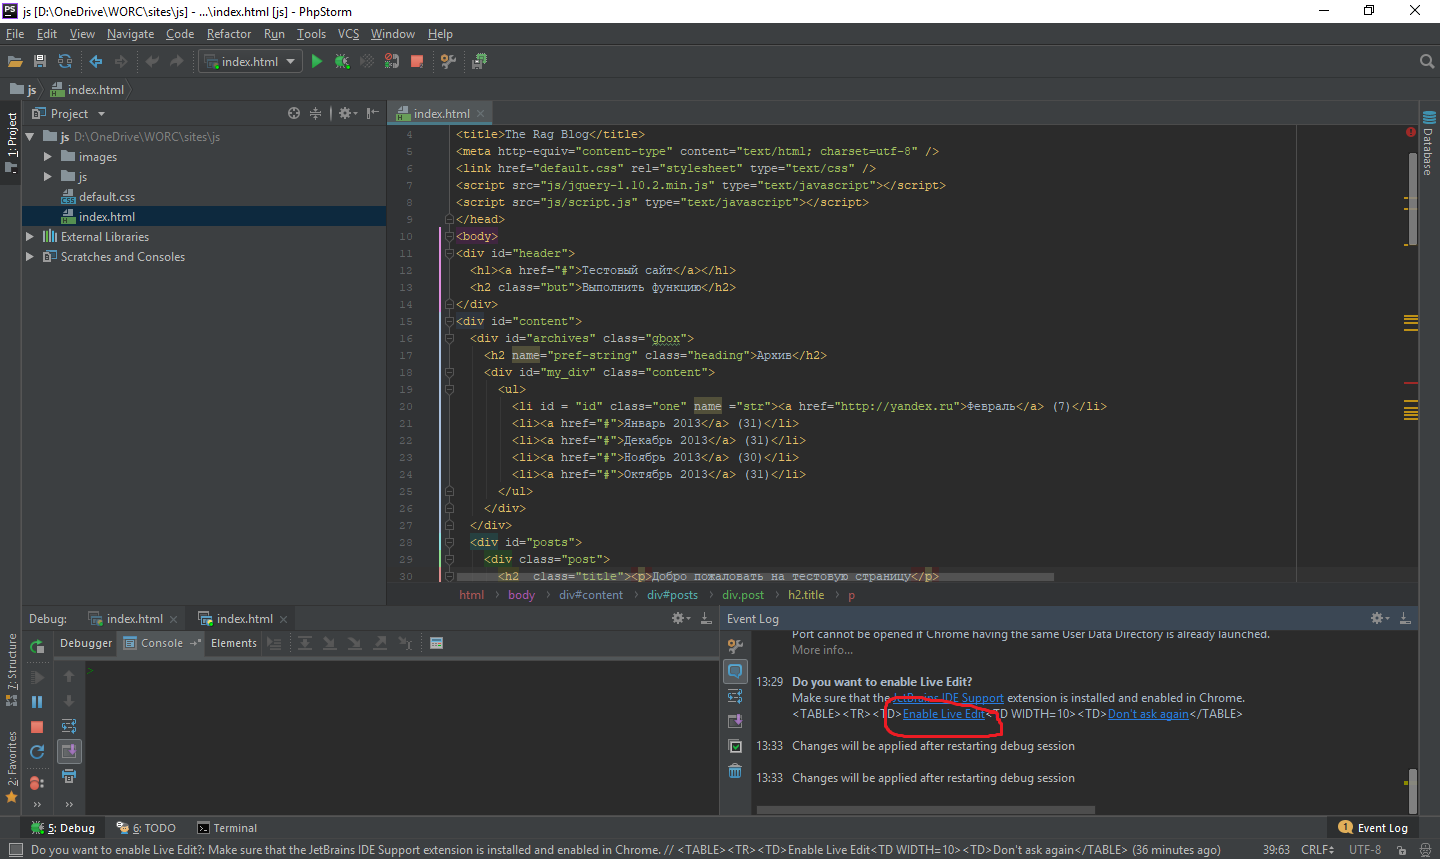Toggle soft wraps in the Event Log
This screenshot has height=859, width=1440.
click(x=735, y=696)
